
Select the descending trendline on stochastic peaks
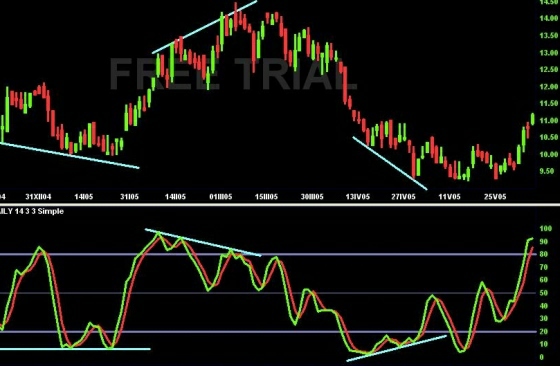[x=203, y=242]
